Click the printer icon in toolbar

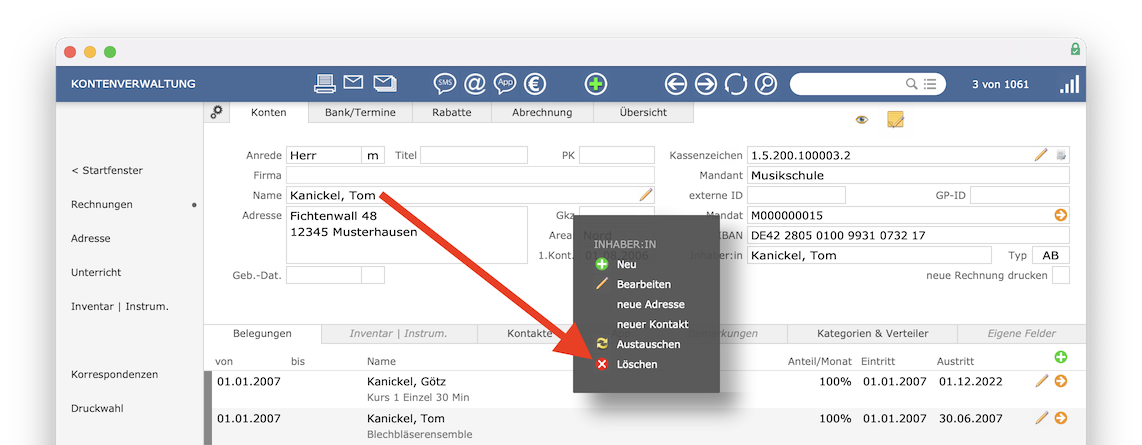pyautogui.click(x=325, y=83)
